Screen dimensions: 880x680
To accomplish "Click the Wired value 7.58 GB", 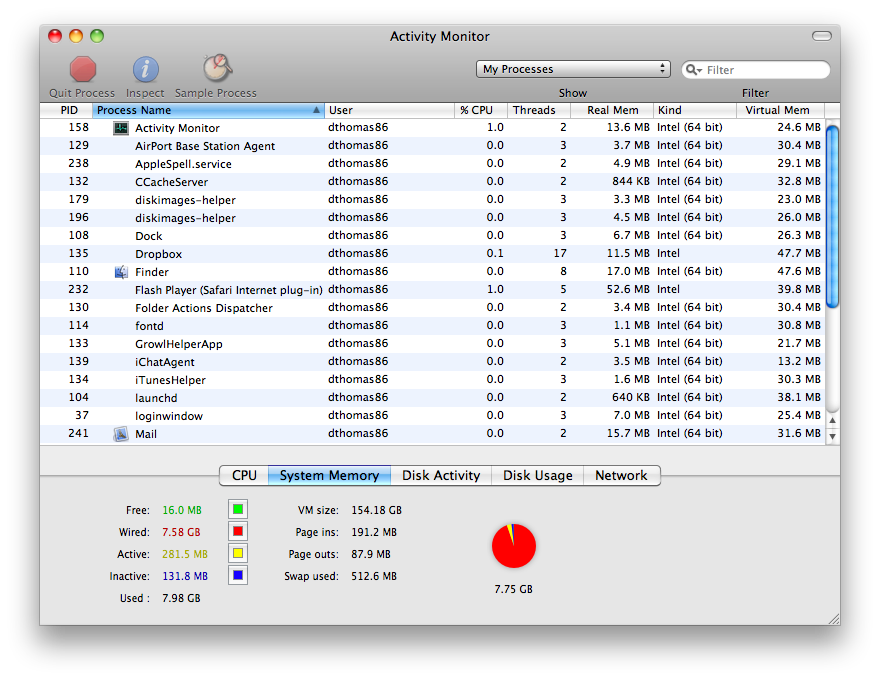I will pyautogui.click(x=181, y=532).
